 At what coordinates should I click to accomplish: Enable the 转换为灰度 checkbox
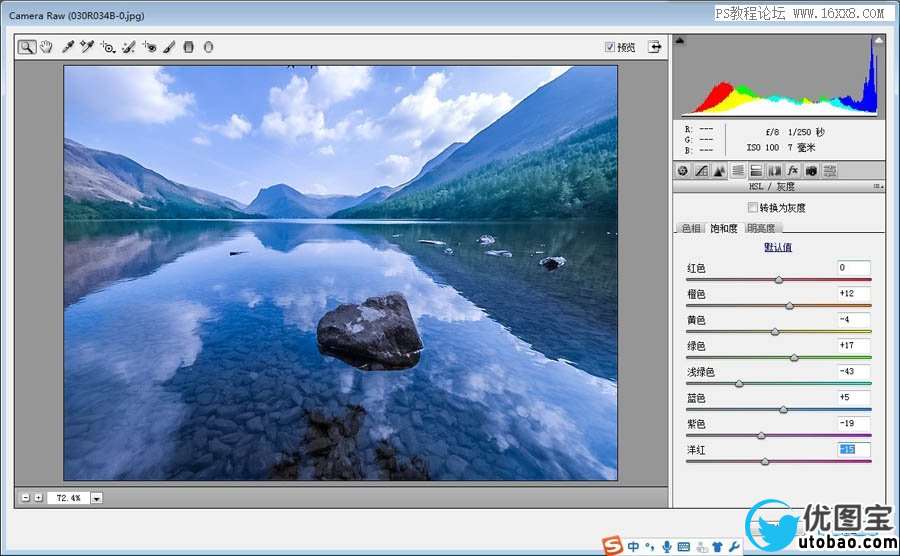tap(752, 207)
